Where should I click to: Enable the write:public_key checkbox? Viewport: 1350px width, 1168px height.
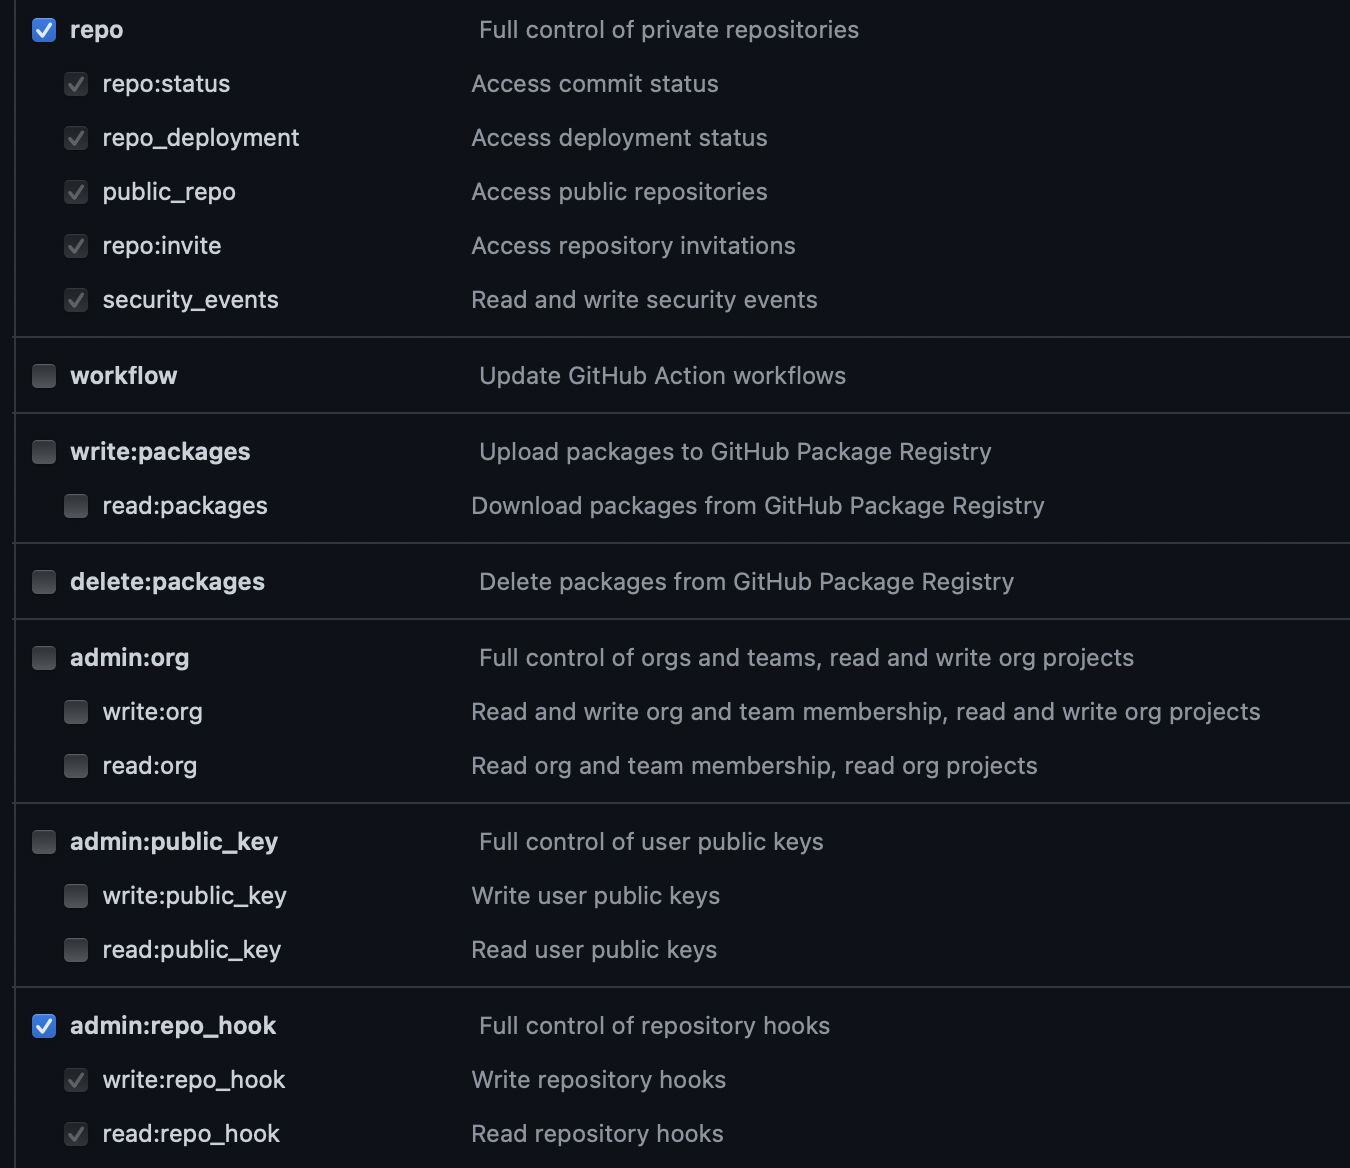point(76,896)
